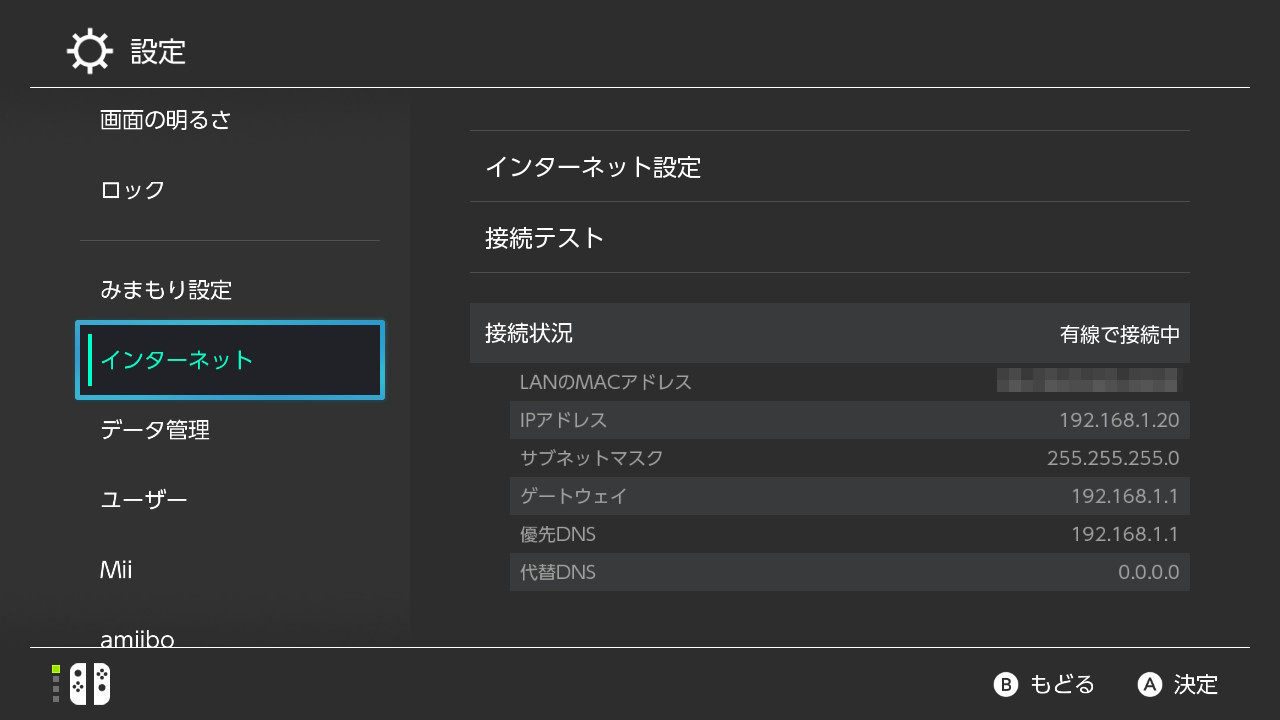The image size is (1280, 720).
Task: Click the settings gear icon
Action: (89, 51)
